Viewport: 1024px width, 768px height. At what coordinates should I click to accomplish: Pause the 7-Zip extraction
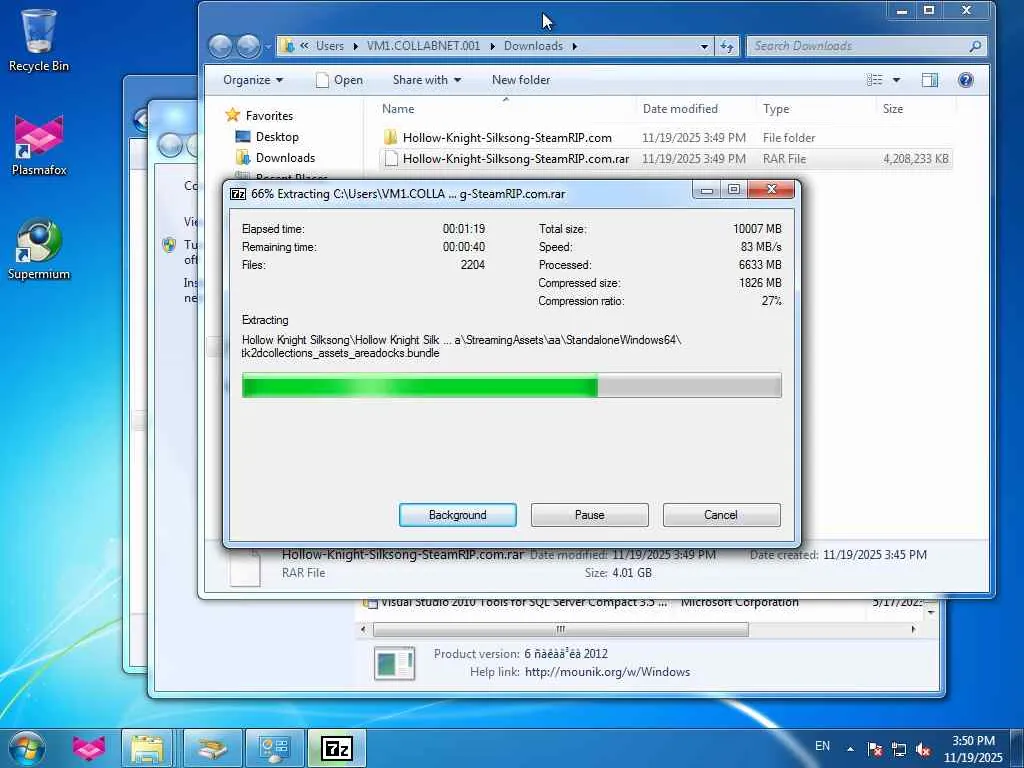click(x=589, y=515)
